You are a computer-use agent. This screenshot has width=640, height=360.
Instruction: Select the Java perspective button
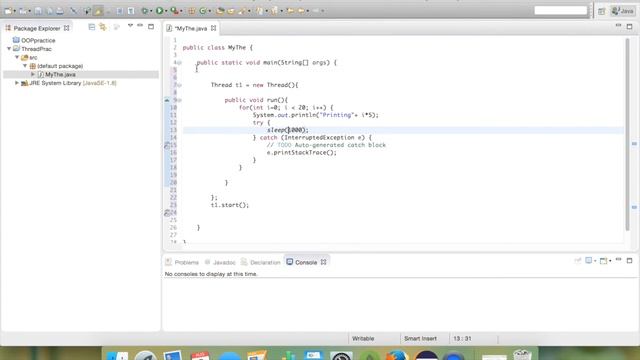pos(622,11)
